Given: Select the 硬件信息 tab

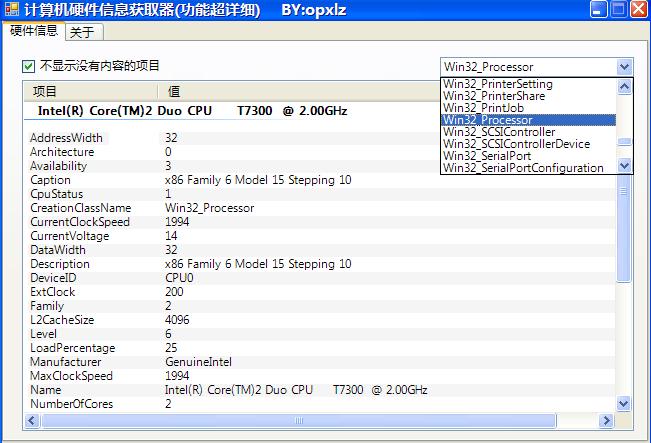Looking at the screenshot, I should (x=34, y=31).
